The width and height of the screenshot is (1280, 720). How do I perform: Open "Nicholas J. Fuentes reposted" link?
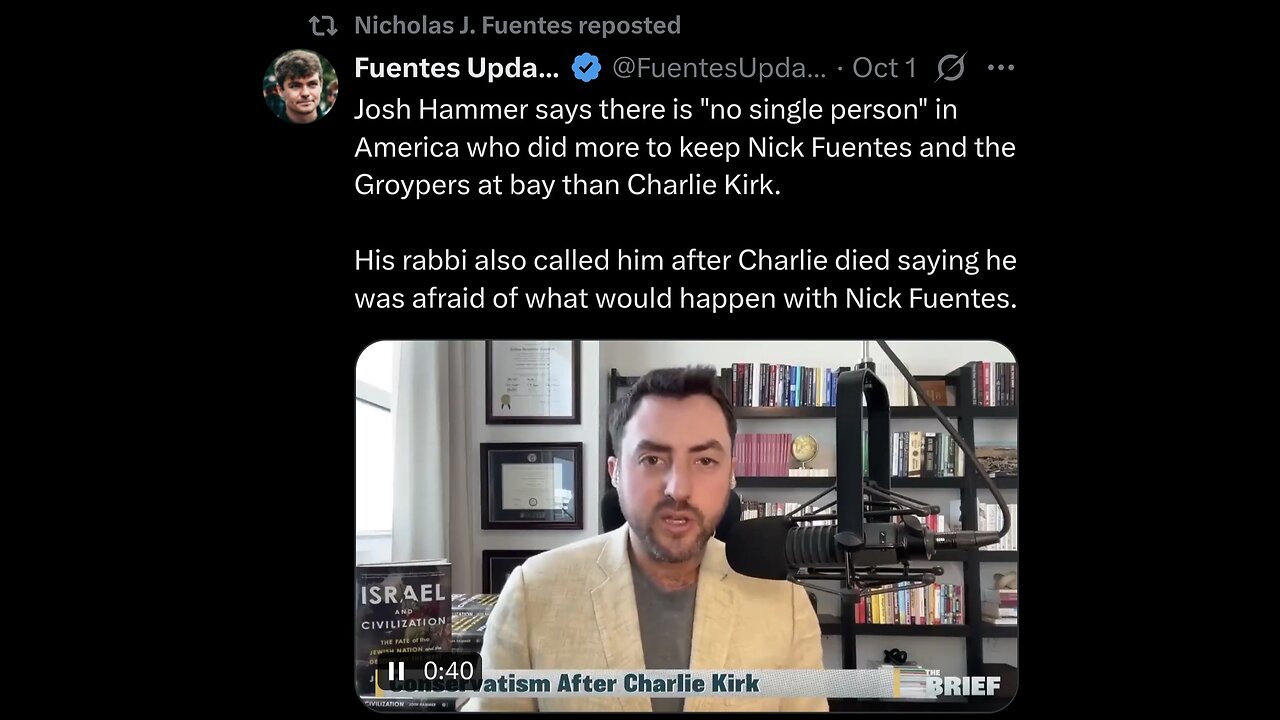tap(517, 26)
